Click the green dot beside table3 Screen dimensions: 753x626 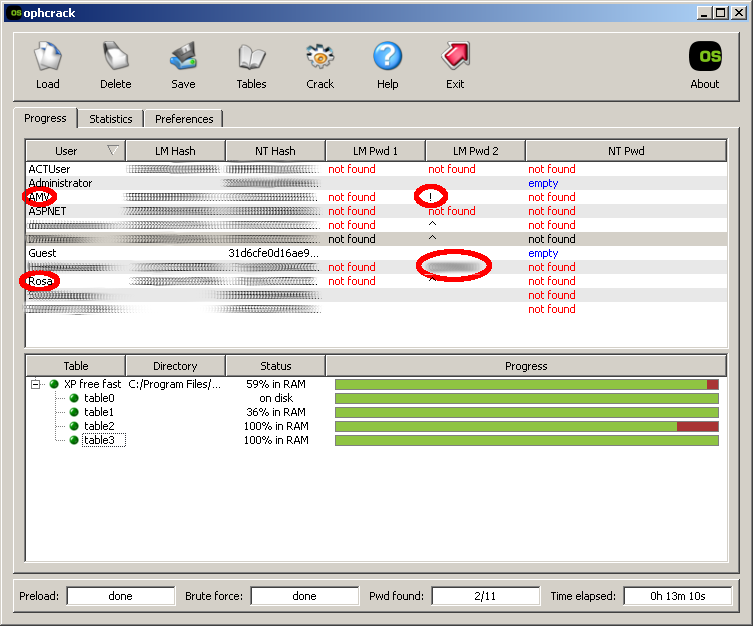click(x=74, y=440)
